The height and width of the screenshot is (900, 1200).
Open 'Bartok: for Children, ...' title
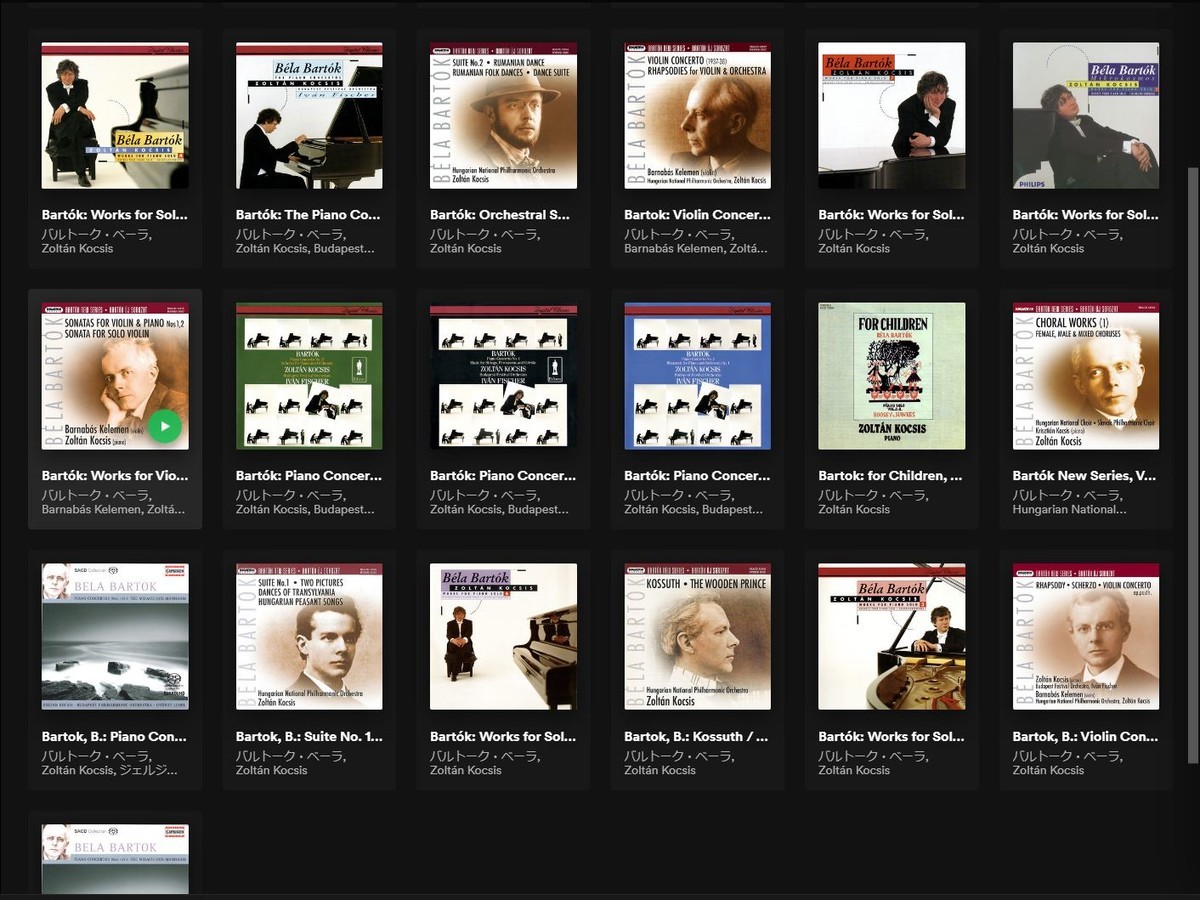(x=892, y=475)
